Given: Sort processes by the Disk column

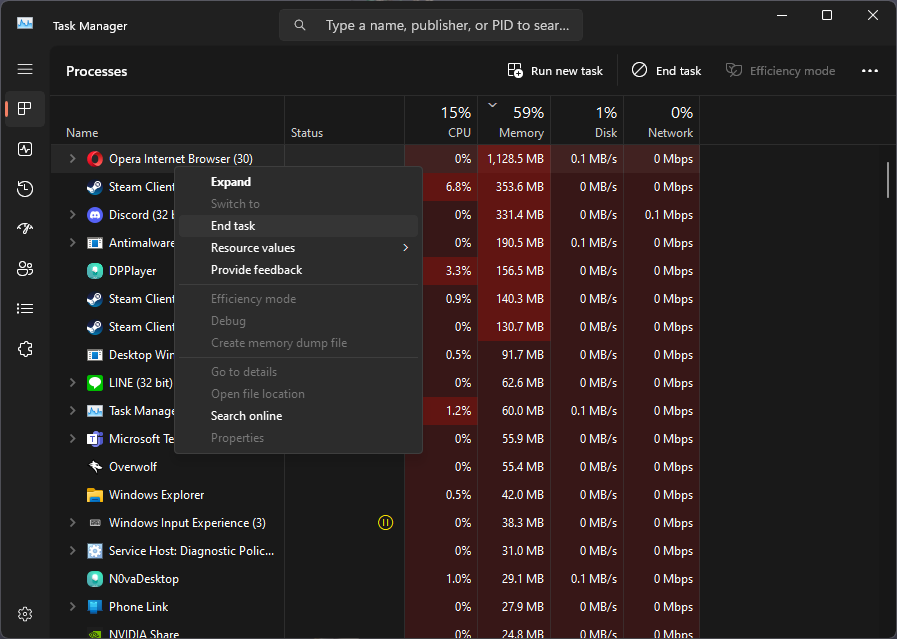Looking at the screenshot, I should [587, 121].
